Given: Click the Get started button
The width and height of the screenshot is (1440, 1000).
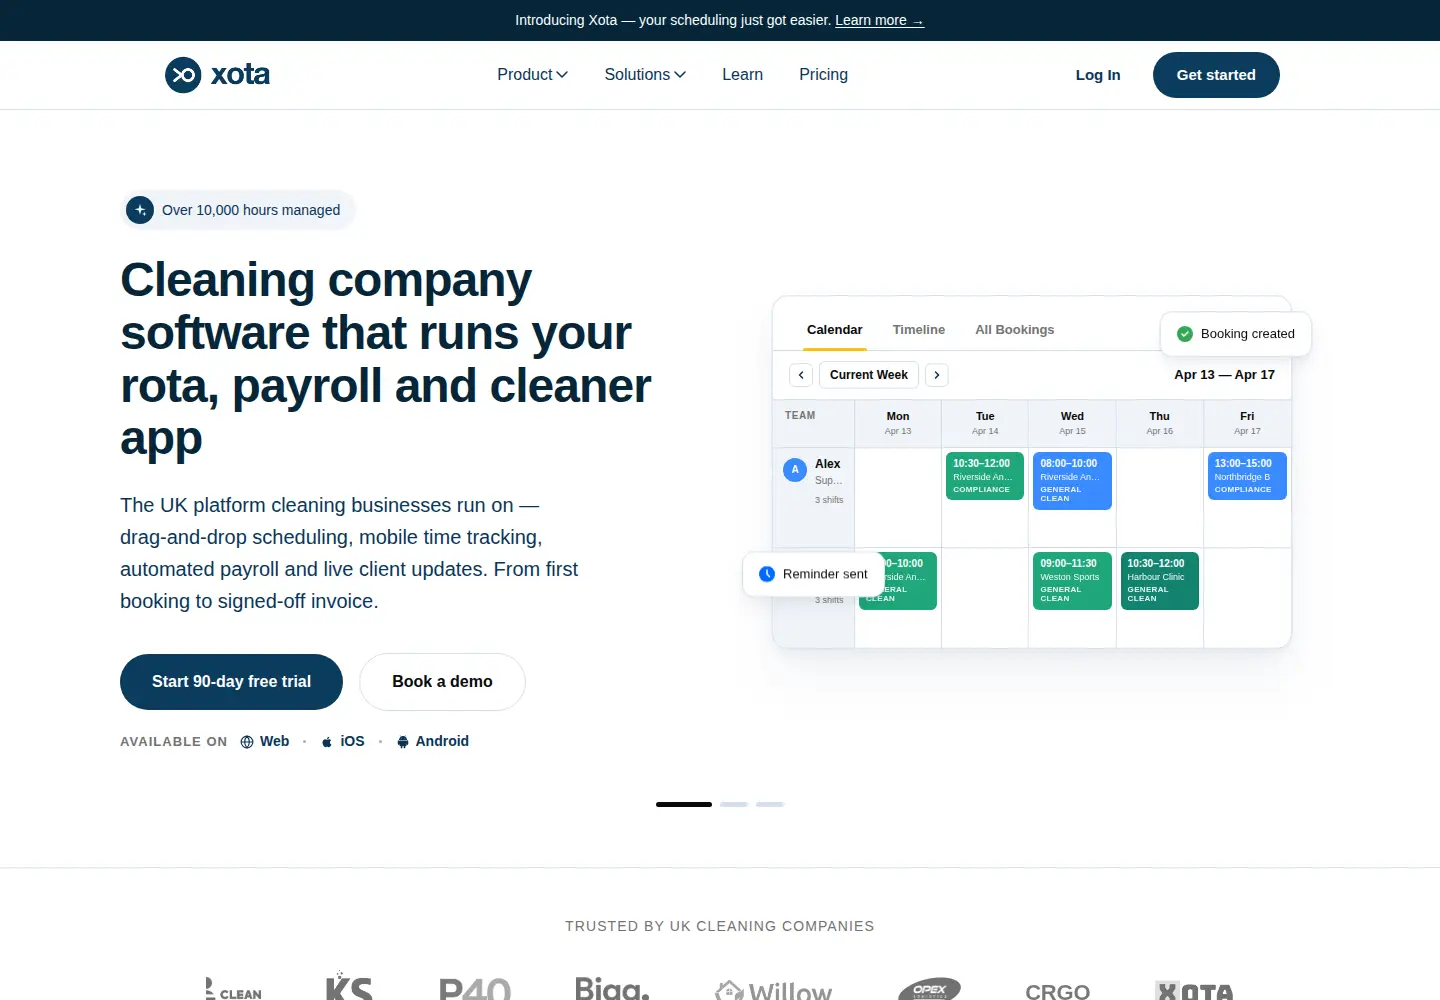Looking at the screenshot, I should coord(1216,75).
